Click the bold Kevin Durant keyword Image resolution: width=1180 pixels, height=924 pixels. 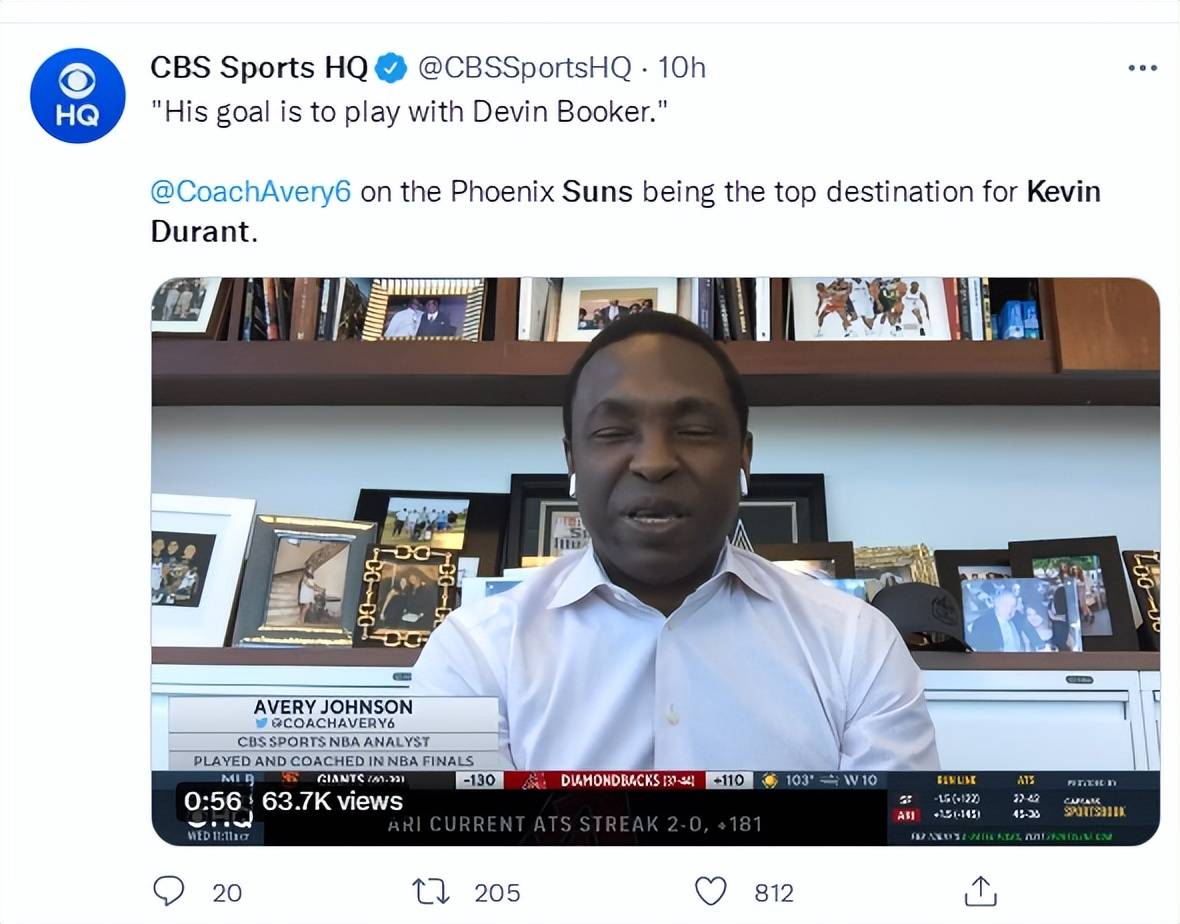625,211
